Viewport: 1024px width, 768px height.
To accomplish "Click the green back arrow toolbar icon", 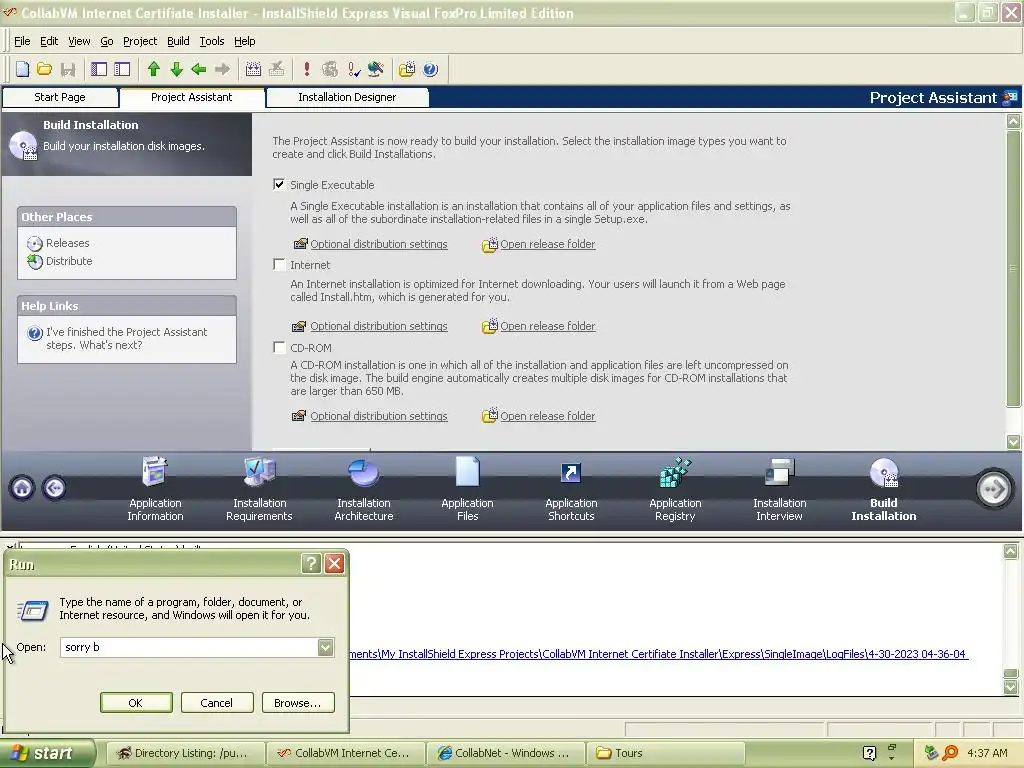I will pyautogui.click(x=199, y=69).
